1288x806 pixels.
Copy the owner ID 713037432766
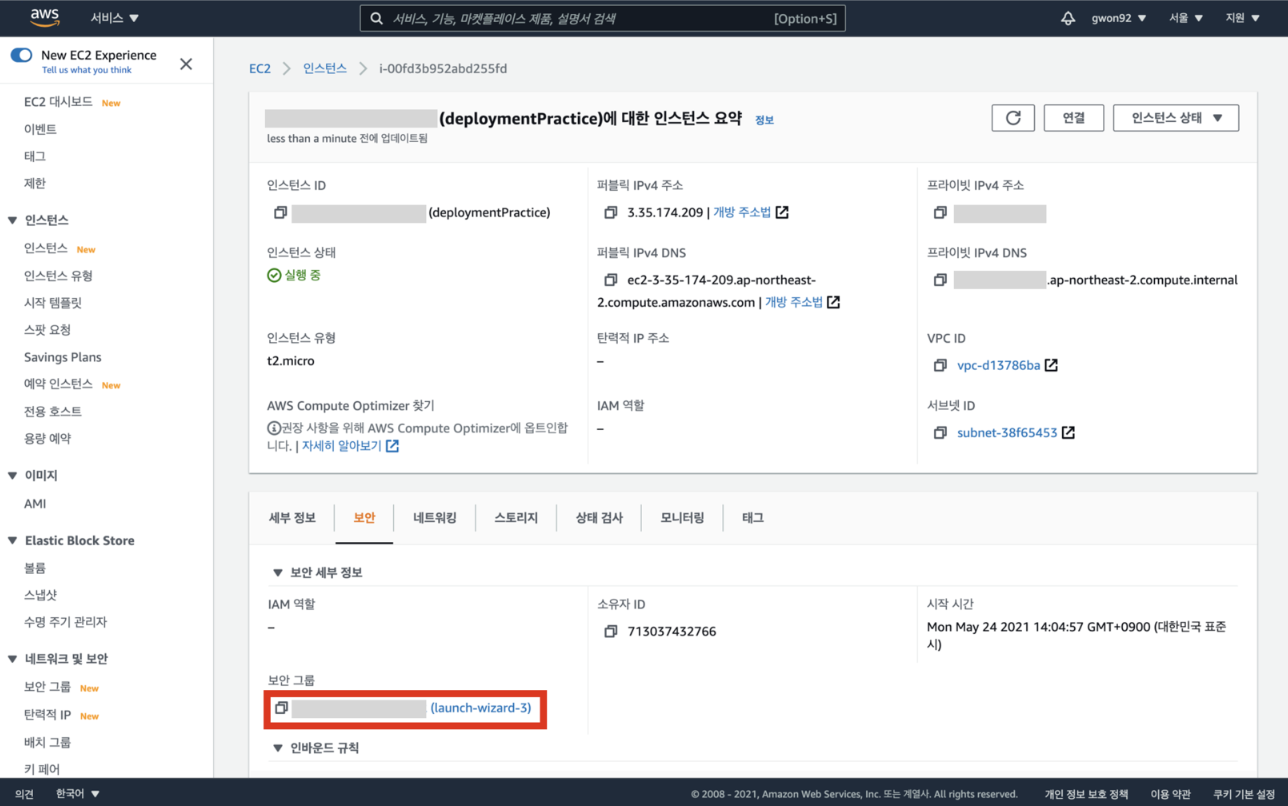(x=610, y=632)
